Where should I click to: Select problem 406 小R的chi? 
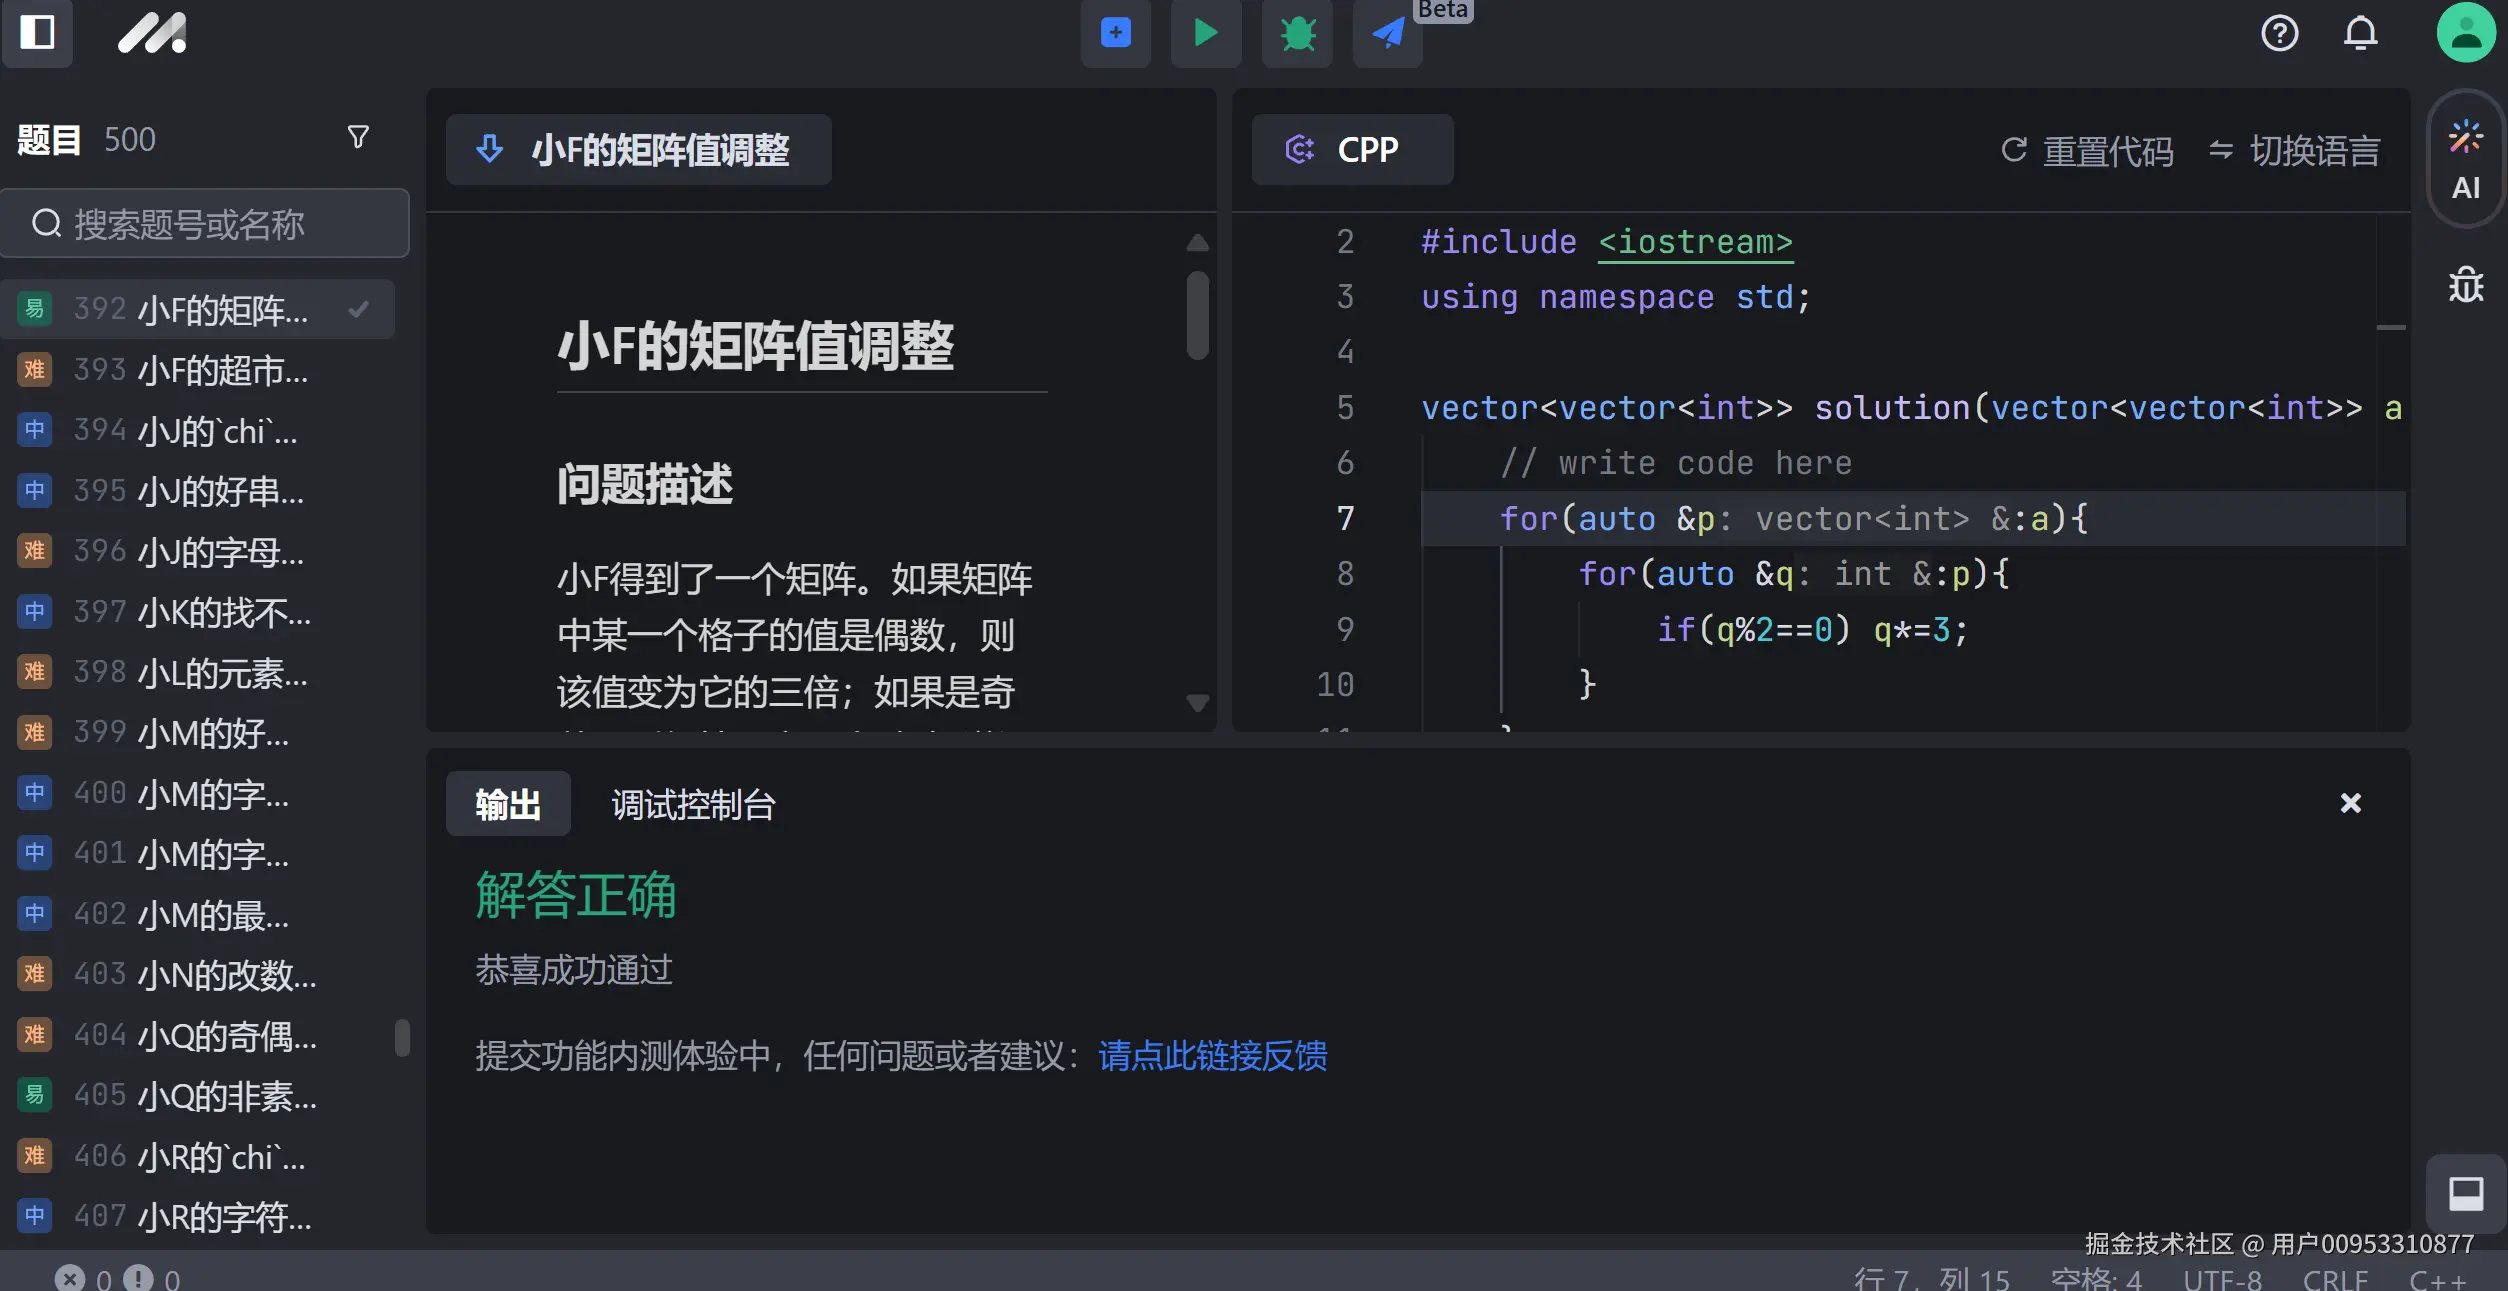click(197, 1156)
